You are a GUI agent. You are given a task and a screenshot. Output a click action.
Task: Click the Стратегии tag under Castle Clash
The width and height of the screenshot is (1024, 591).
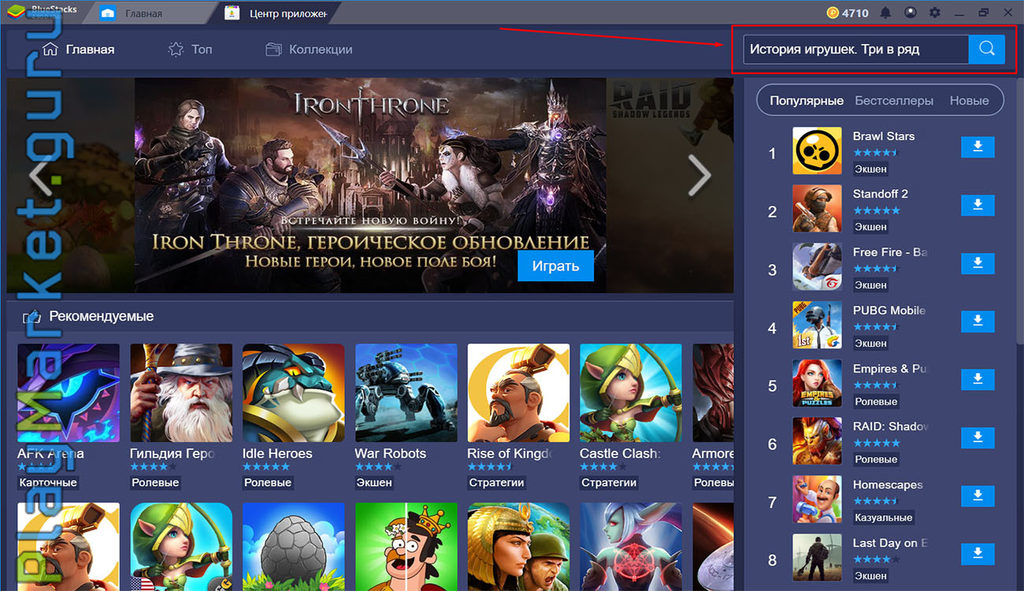[x=609, y=483]
